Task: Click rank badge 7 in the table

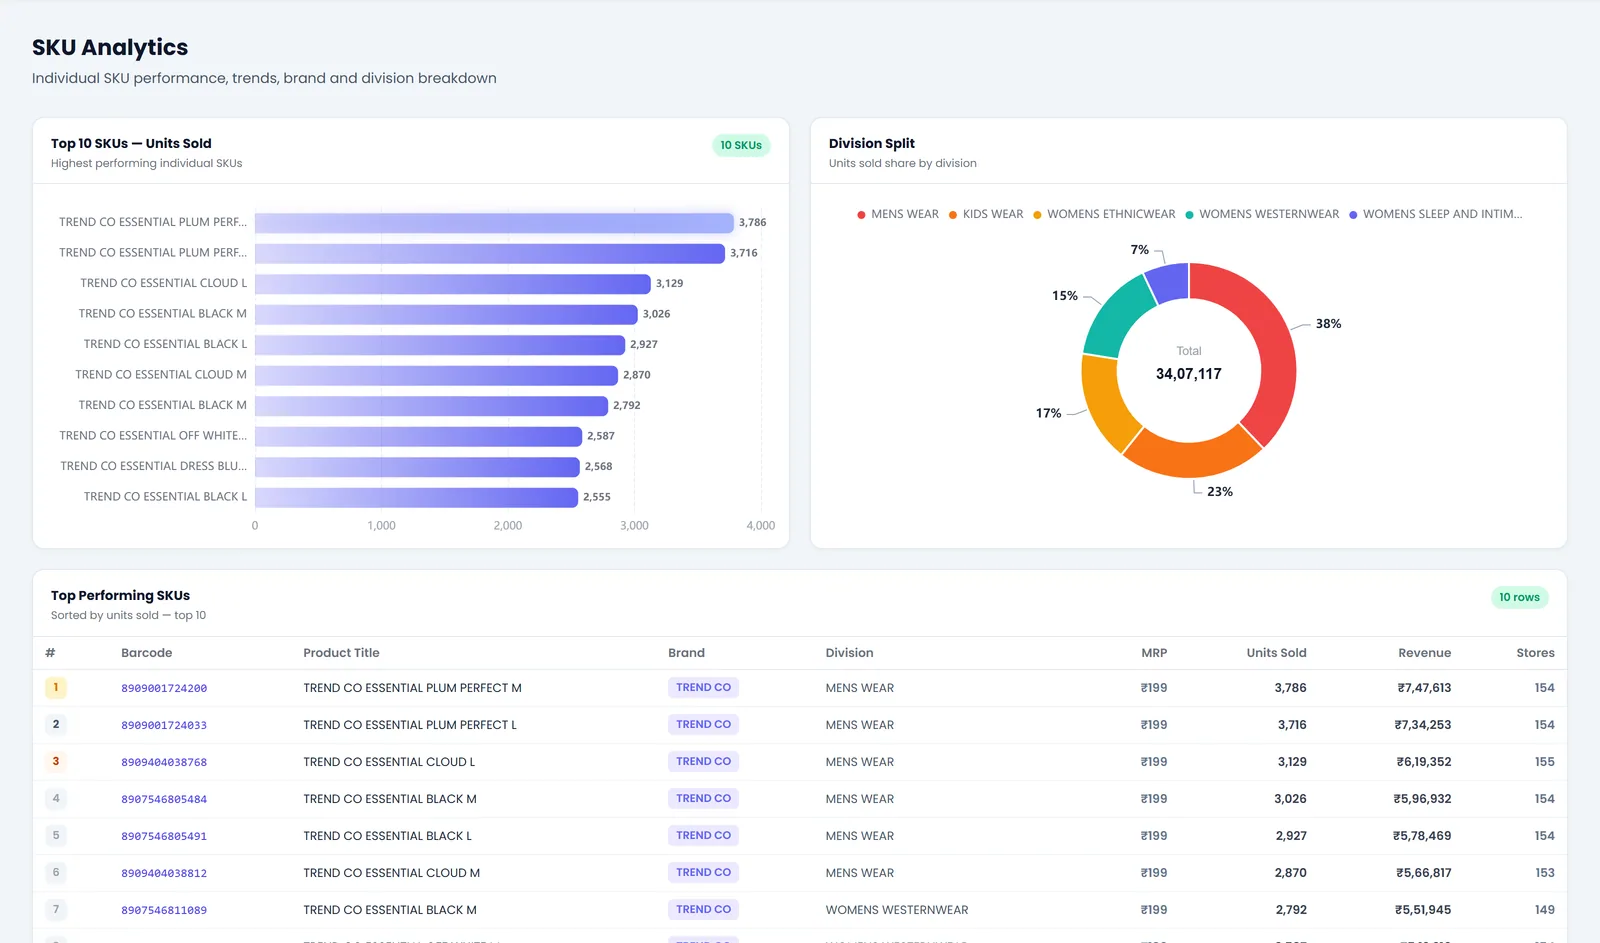Action: click(x=56, y=910)
